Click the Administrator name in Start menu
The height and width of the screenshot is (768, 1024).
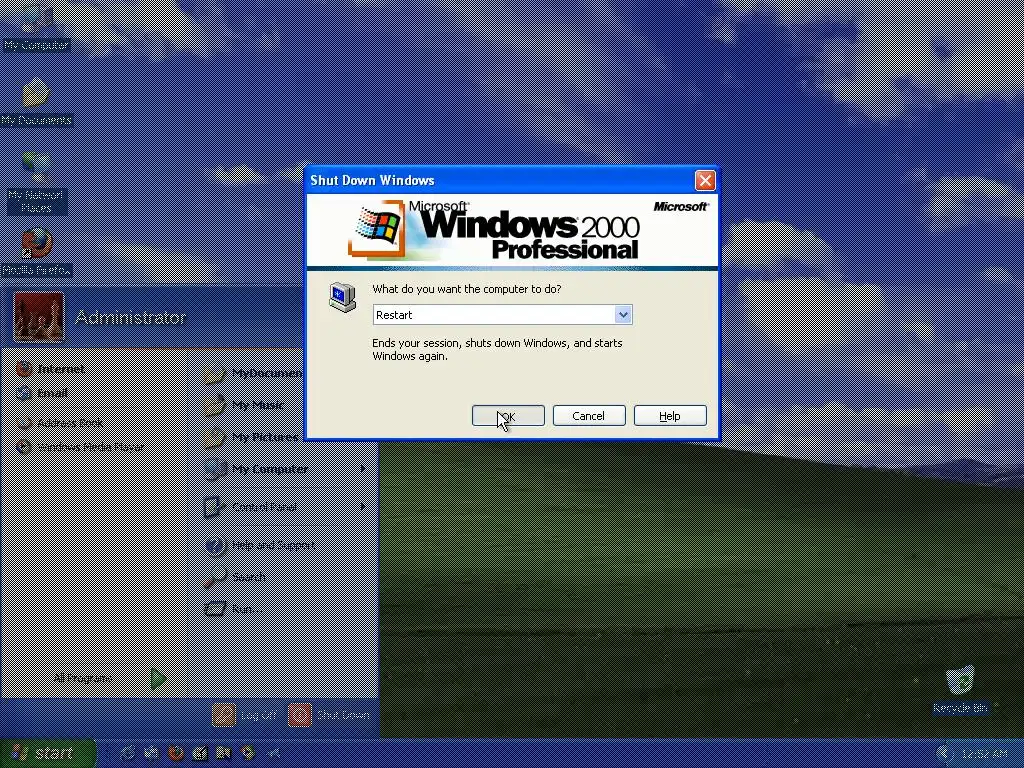click(x=131, y=317)
